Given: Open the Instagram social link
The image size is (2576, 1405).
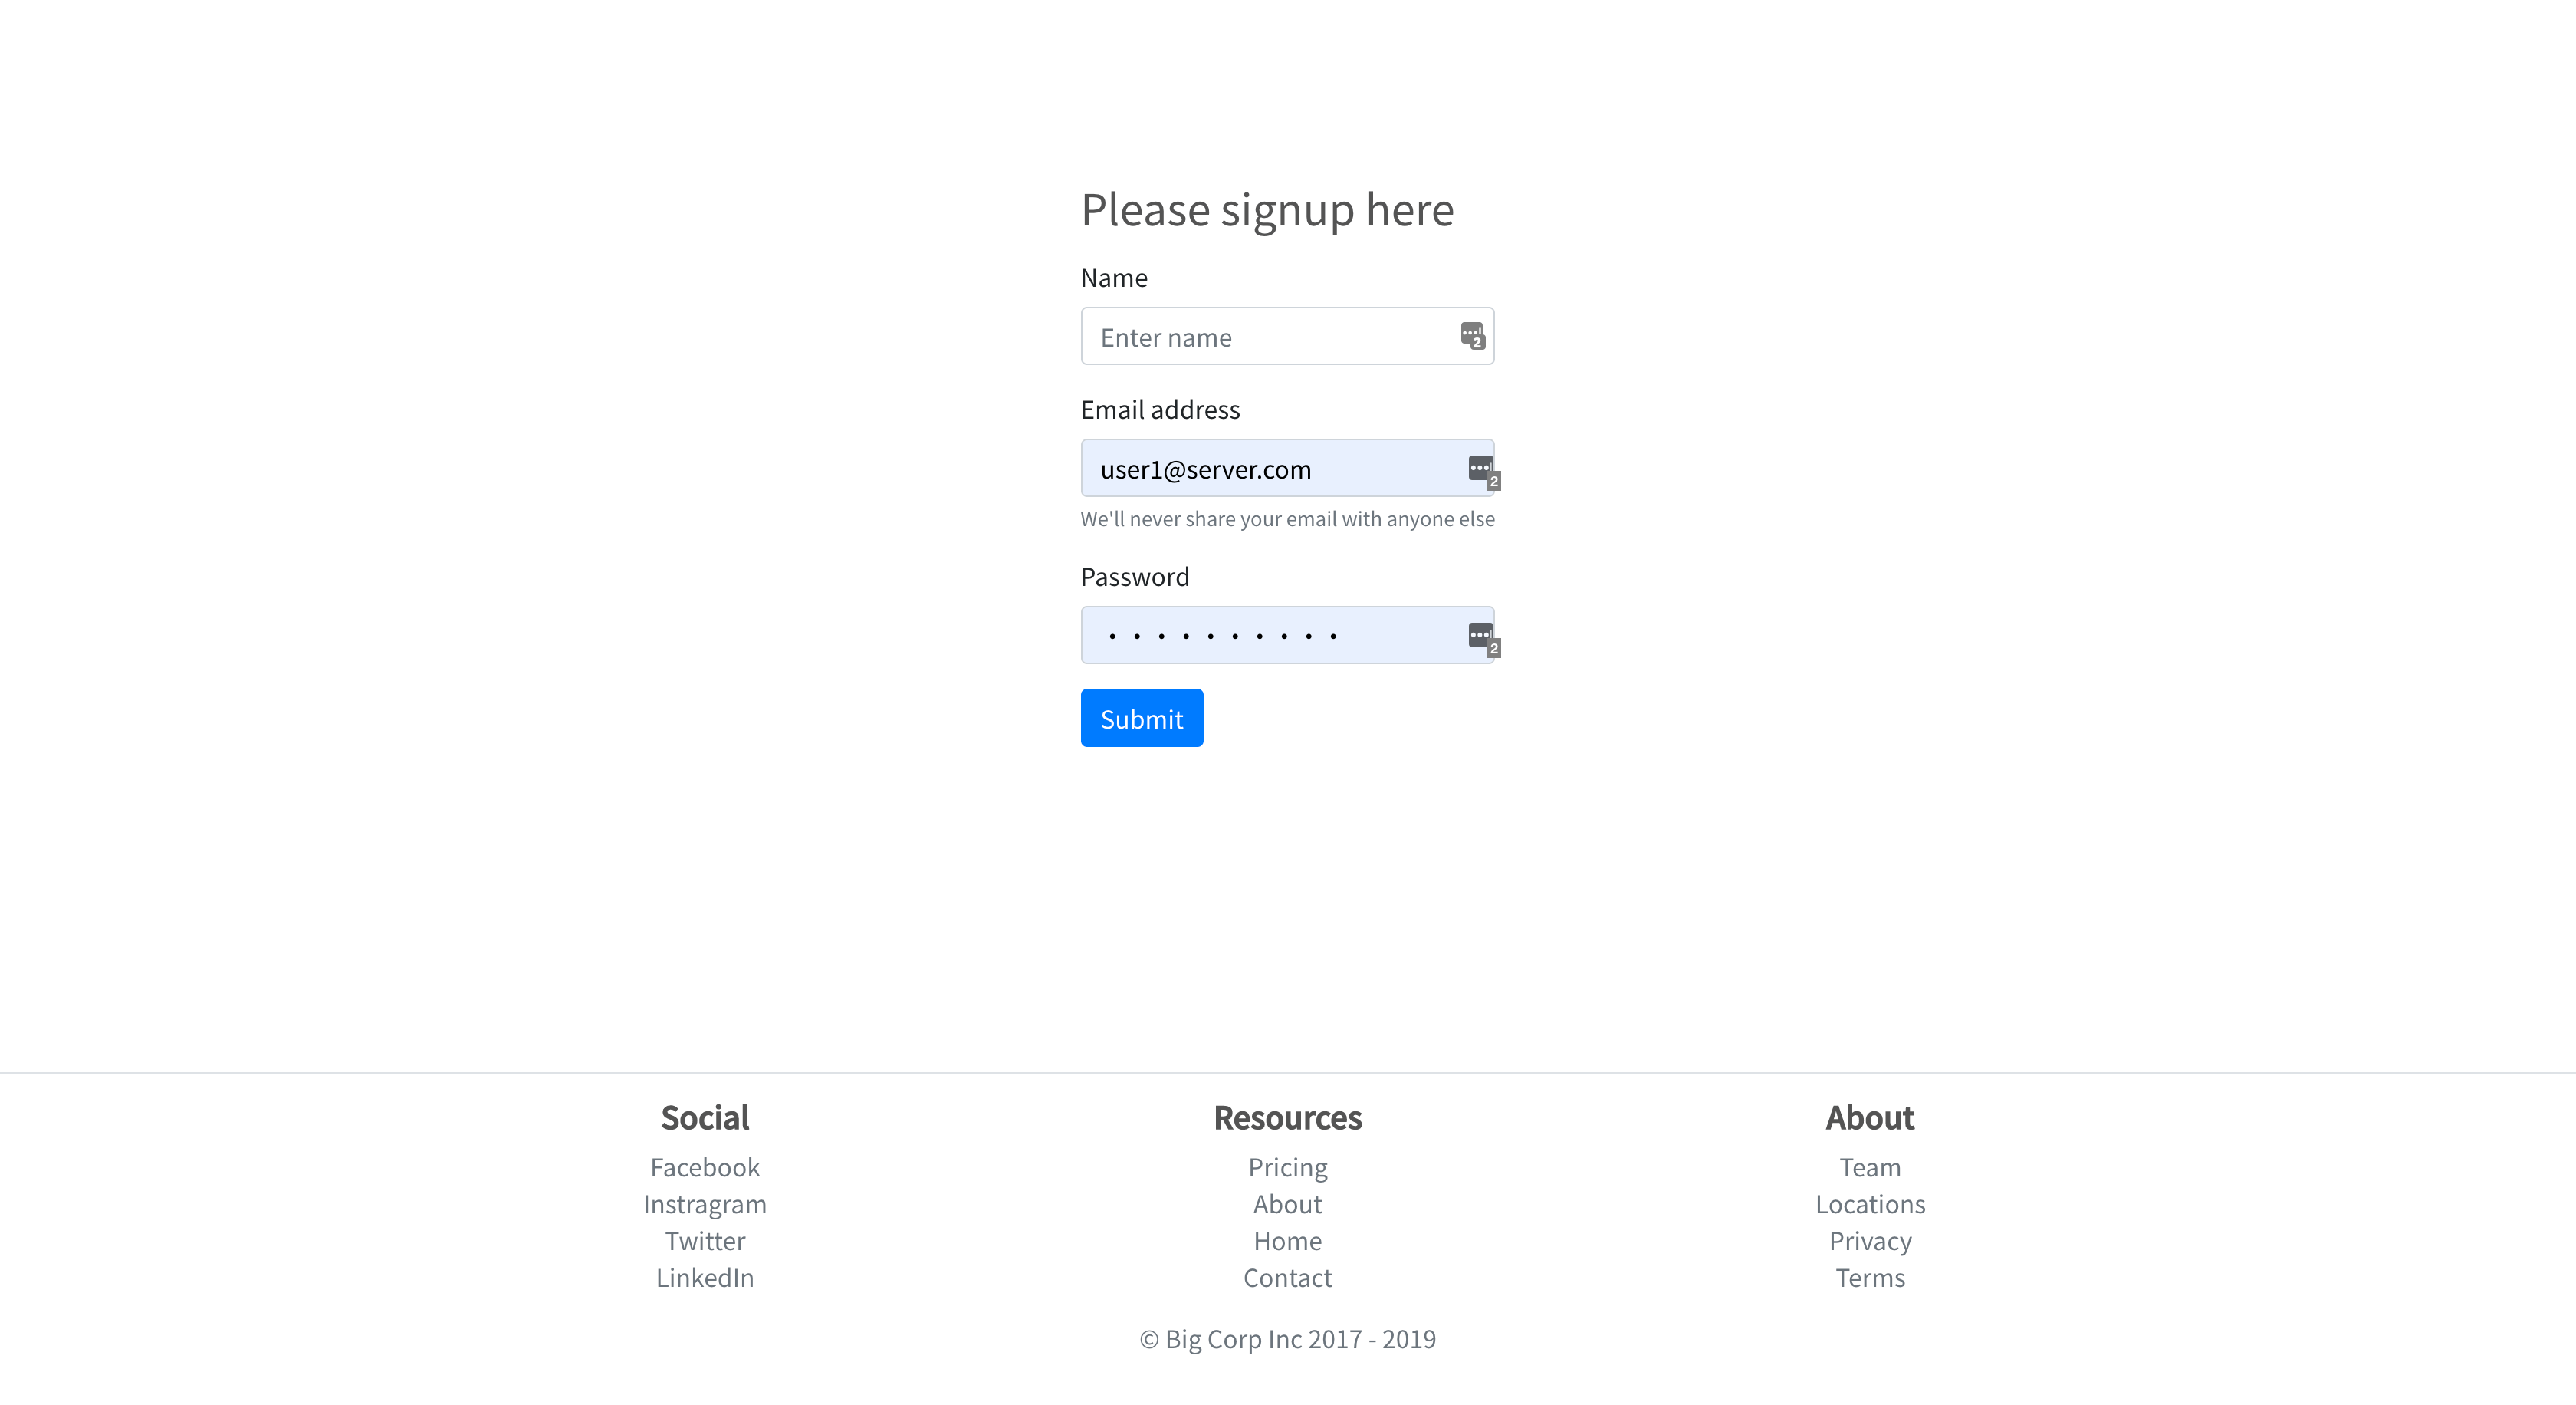Looking at the screenshot, I should (x=704, y=1204).
